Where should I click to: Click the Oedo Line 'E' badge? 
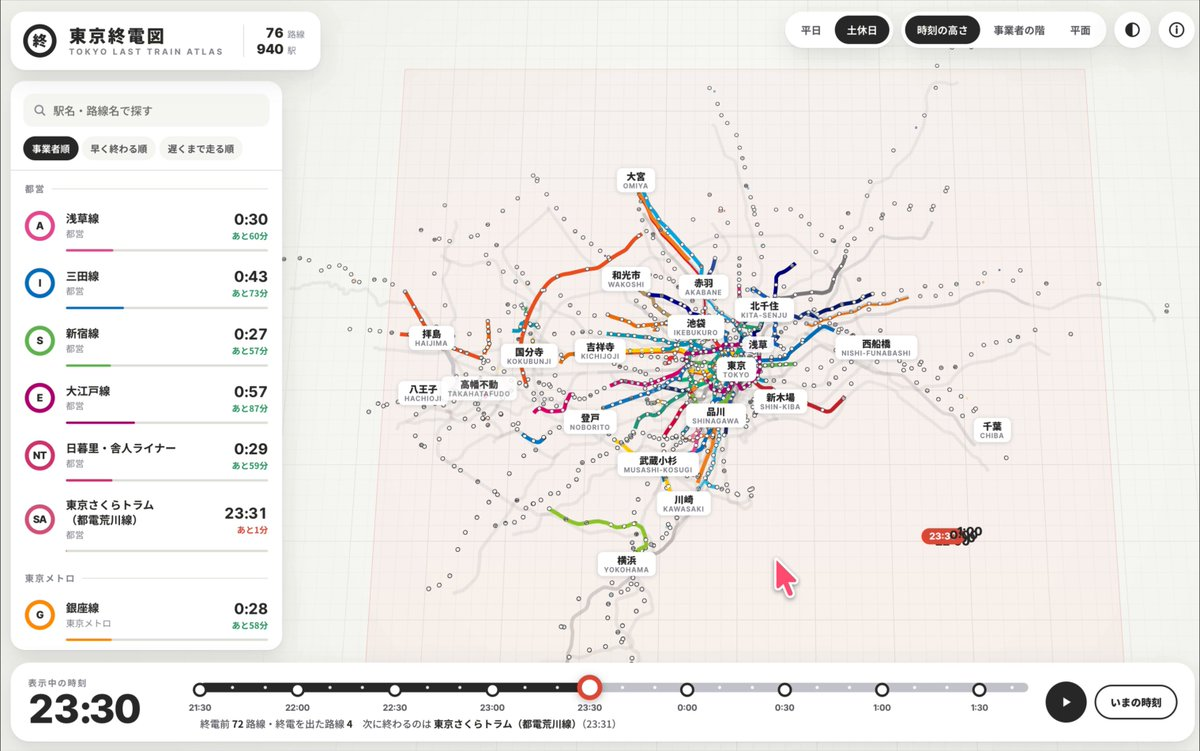[x=40, y=399]
